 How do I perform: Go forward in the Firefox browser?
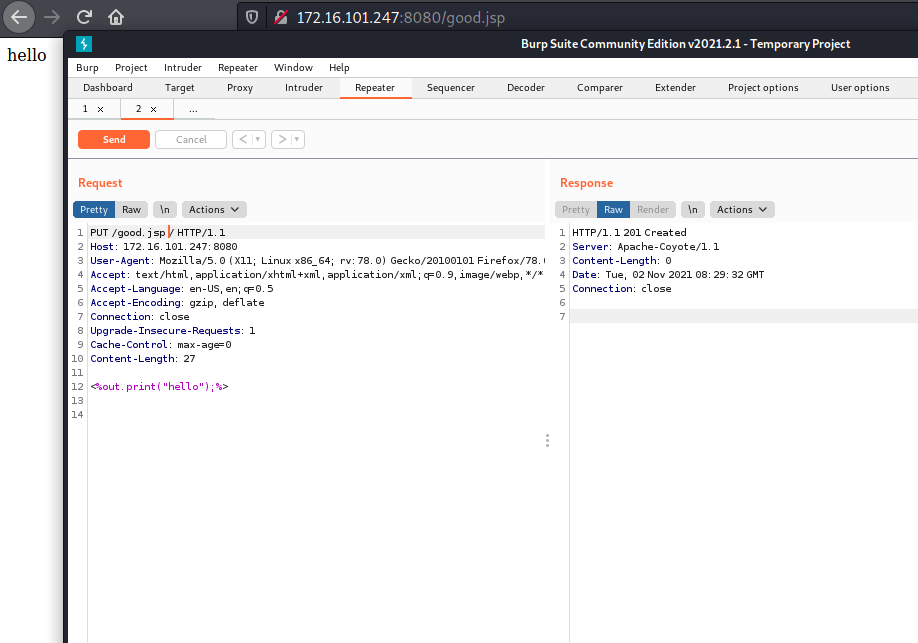[52, 17]
